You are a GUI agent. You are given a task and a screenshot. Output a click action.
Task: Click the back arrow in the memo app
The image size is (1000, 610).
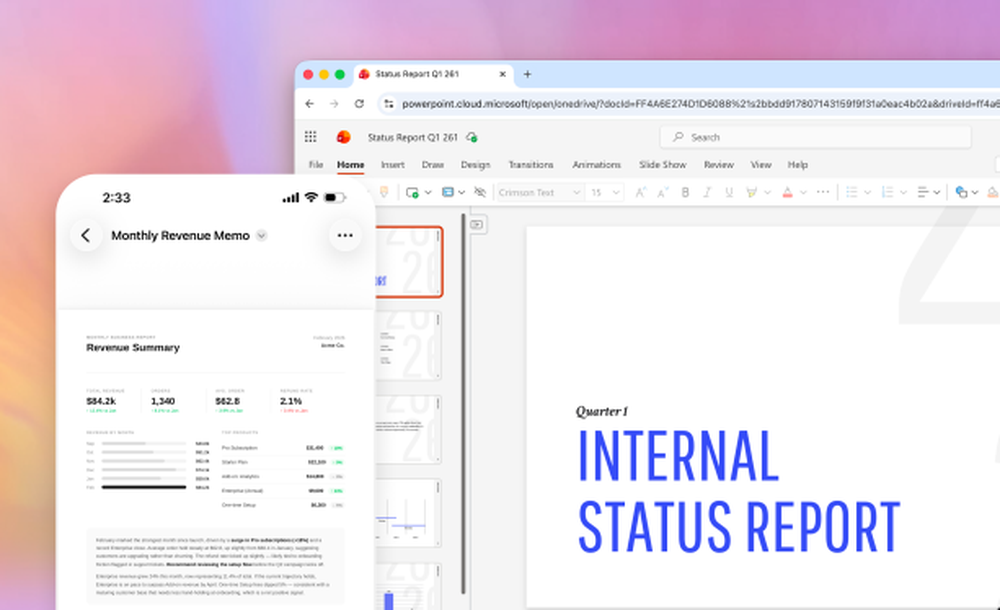coord(86,235)
